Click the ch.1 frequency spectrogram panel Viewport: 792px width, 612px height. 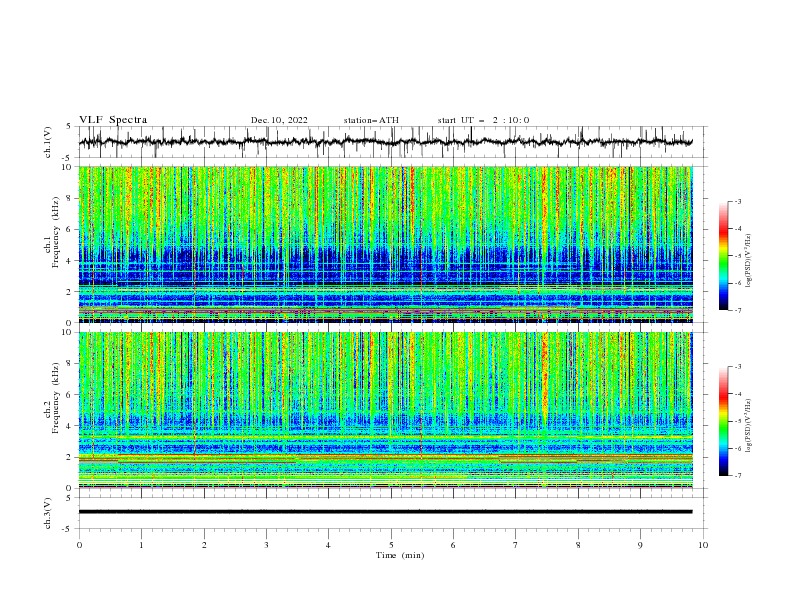click(386, 244)
